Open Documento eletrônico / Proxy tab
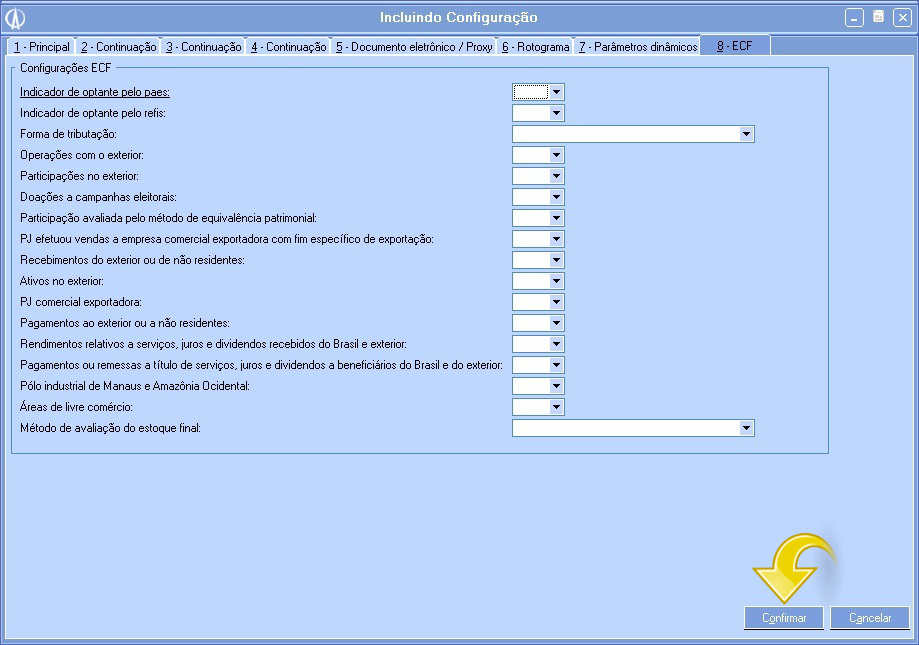The image size is (919, 645). click(414, 47)
